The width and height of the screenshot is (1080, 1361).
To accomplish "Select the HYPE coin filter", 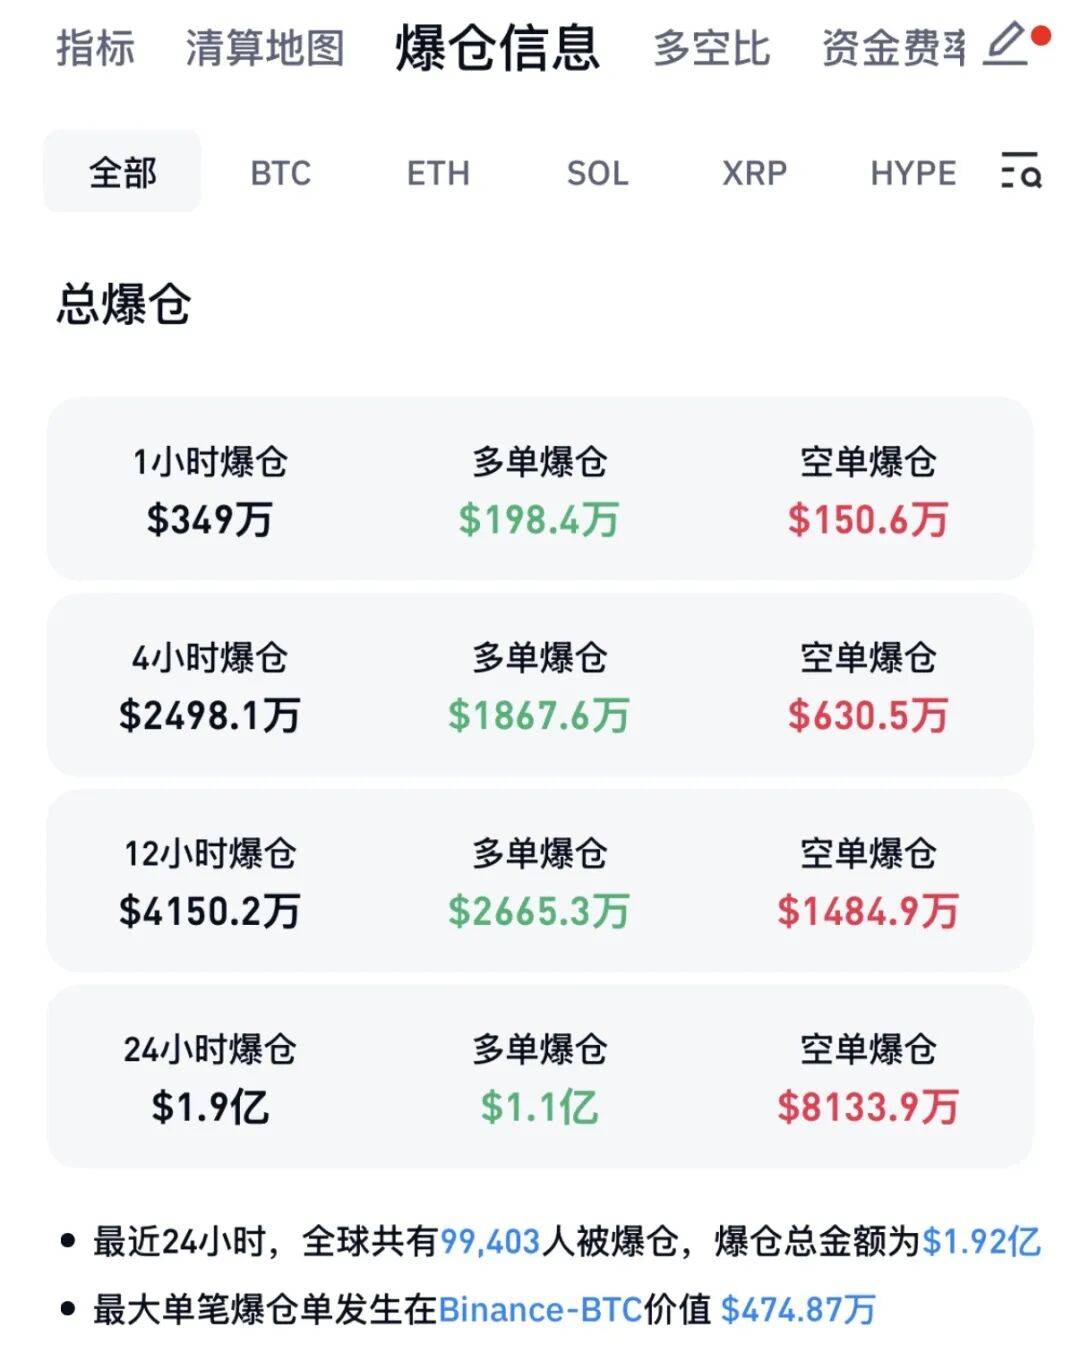I will 913,173.
